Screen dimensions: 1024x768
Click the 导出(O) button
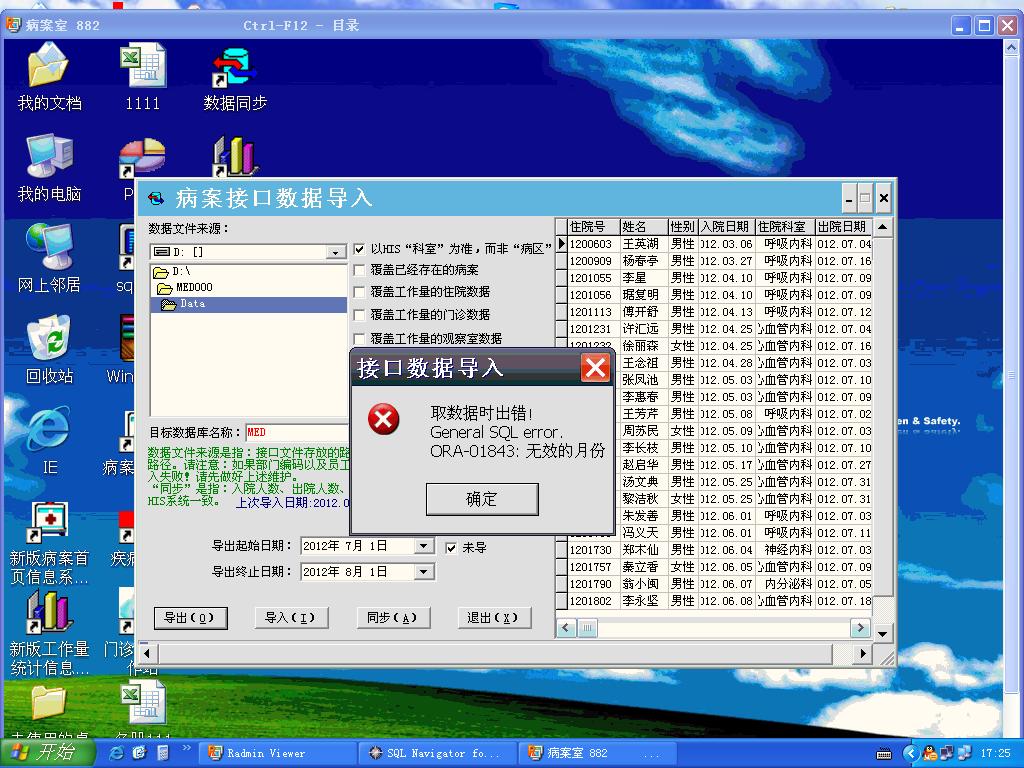191,618
